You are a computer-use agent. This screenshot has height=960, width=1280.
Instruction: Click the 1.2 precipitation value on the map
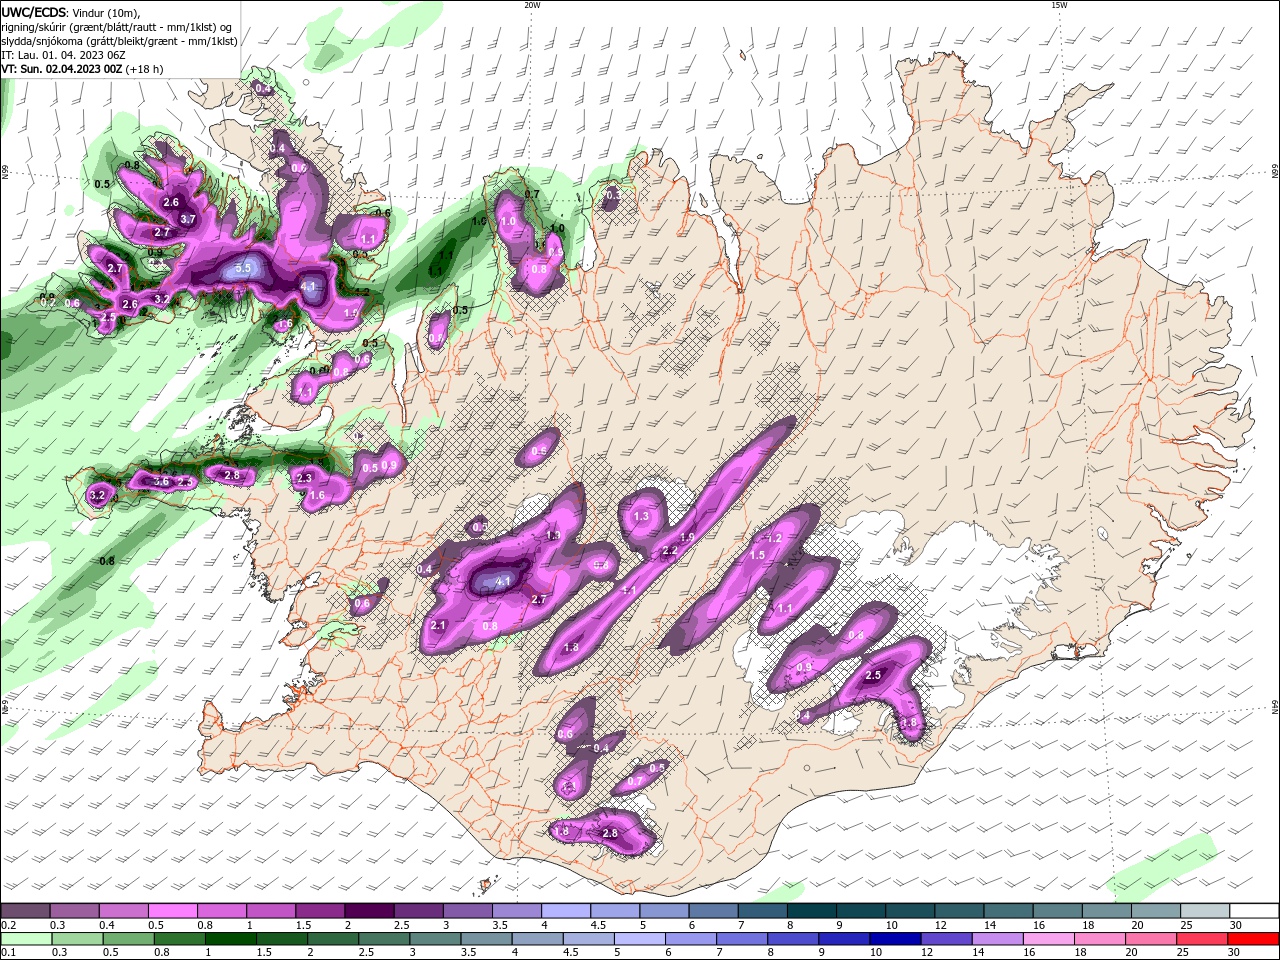coord(774,538)
